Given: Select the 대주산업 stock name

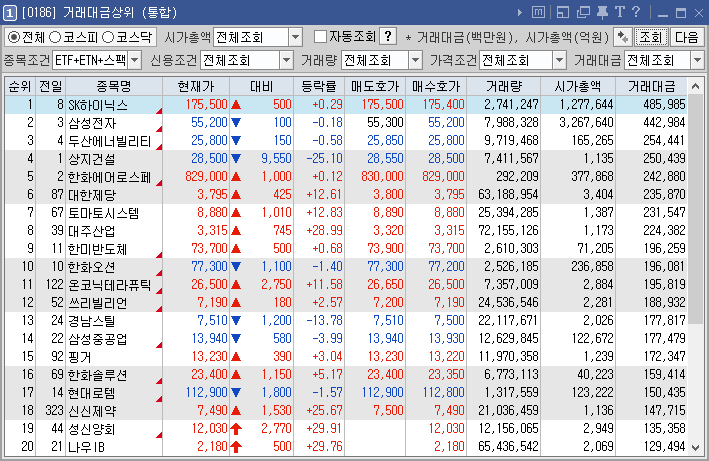Looking at the screenshot, I should pos(92,231).
